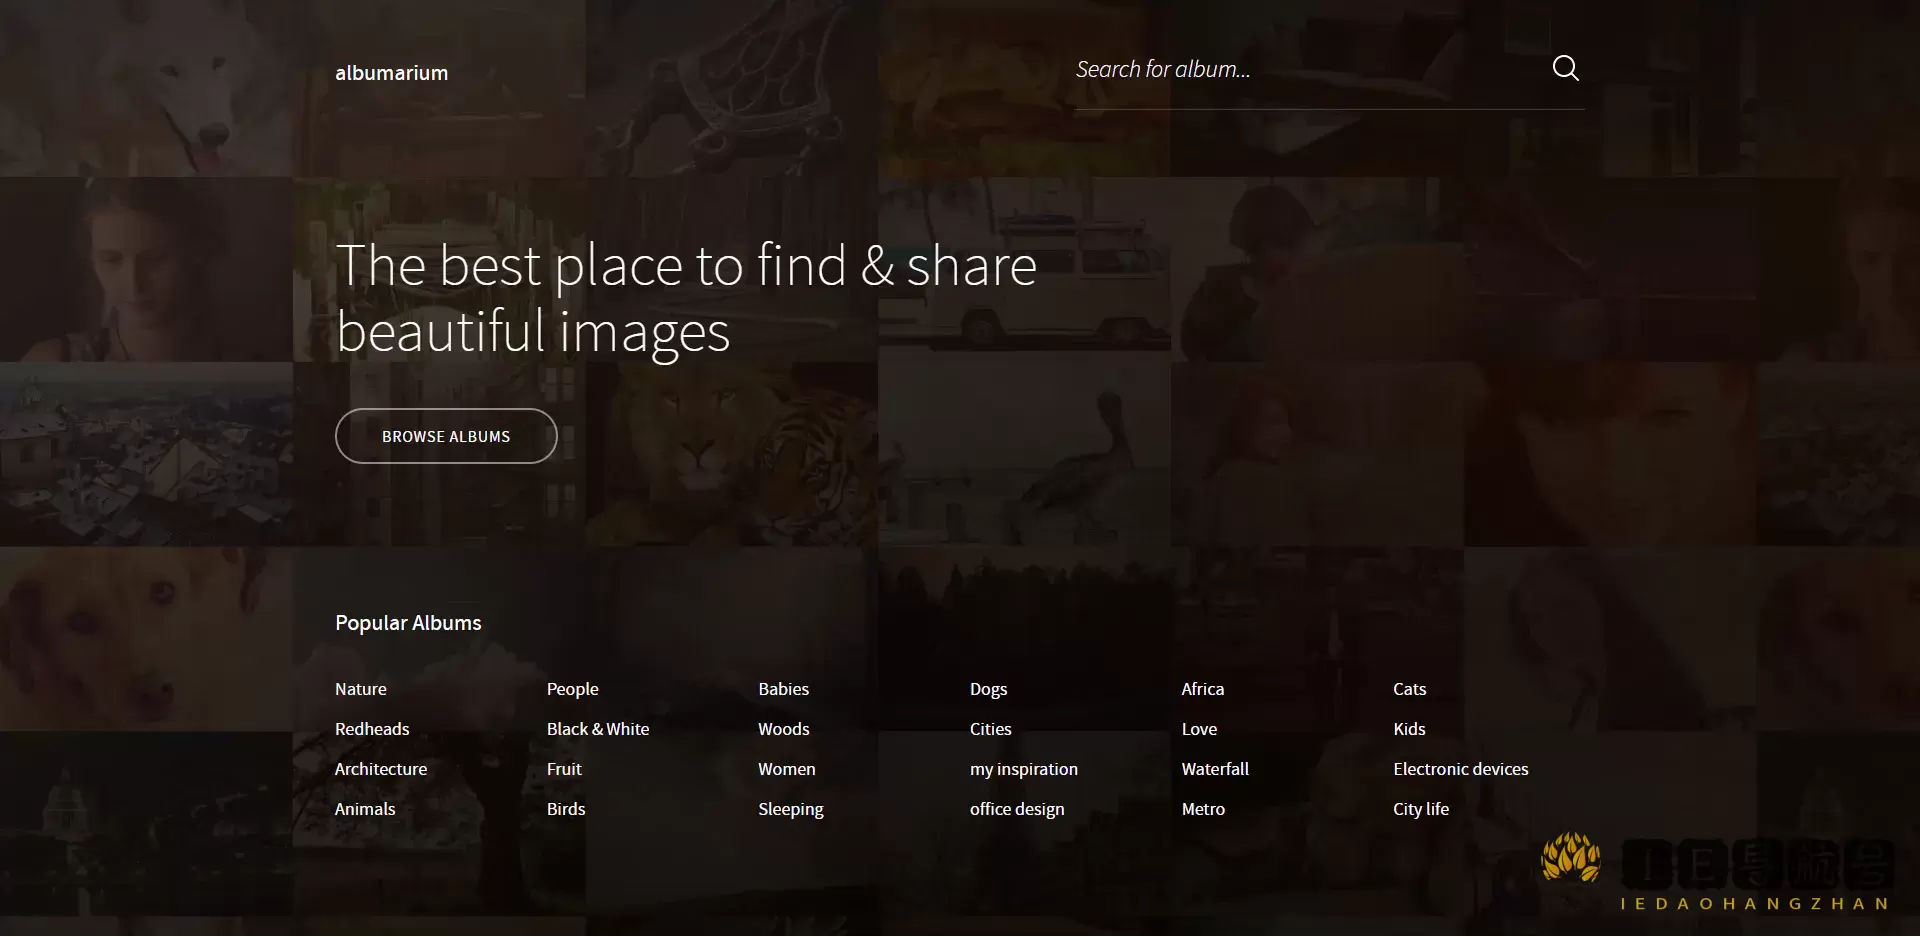Click the albumarium logo
This screenshot has width=1920, height=937.
(x=391, y=73)
